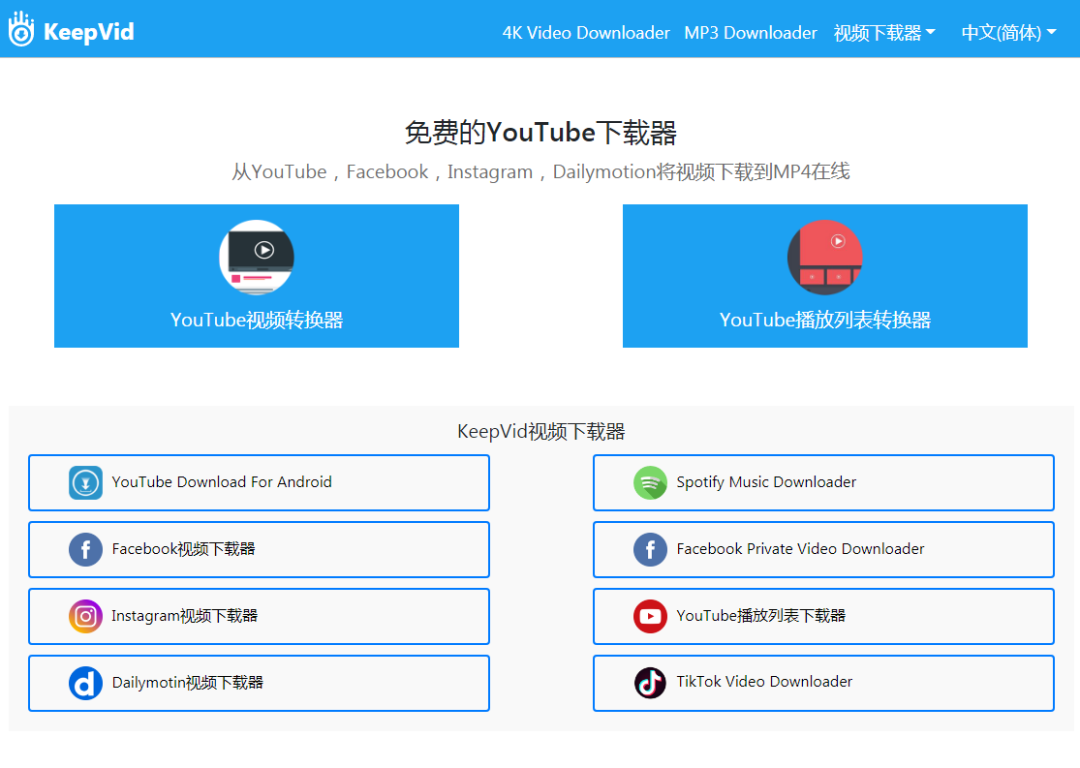Click the Instagram camera icon
Screen dimensions: 1080x768
pos(85,616)
